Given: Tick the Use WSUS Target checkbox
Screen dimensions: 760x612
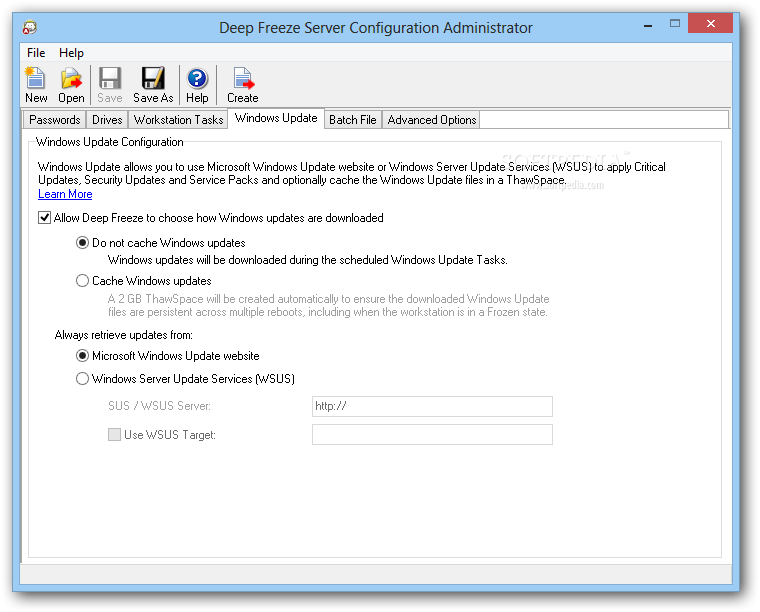Looking at the screenshot, I should coord(114,434).
